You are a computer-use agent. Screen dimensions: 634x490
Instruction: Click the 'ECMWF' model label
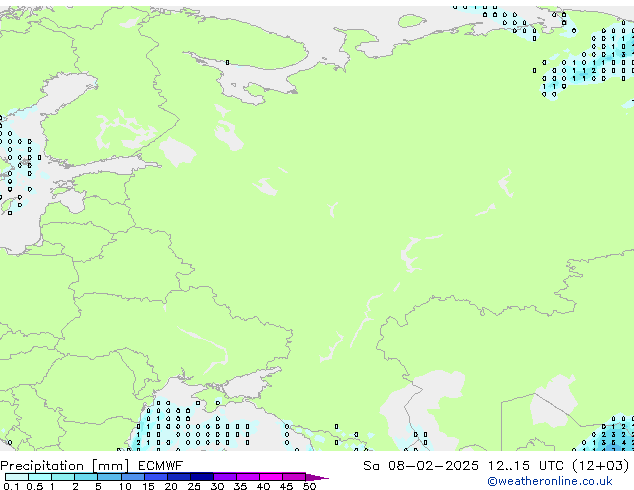point(161,466)
